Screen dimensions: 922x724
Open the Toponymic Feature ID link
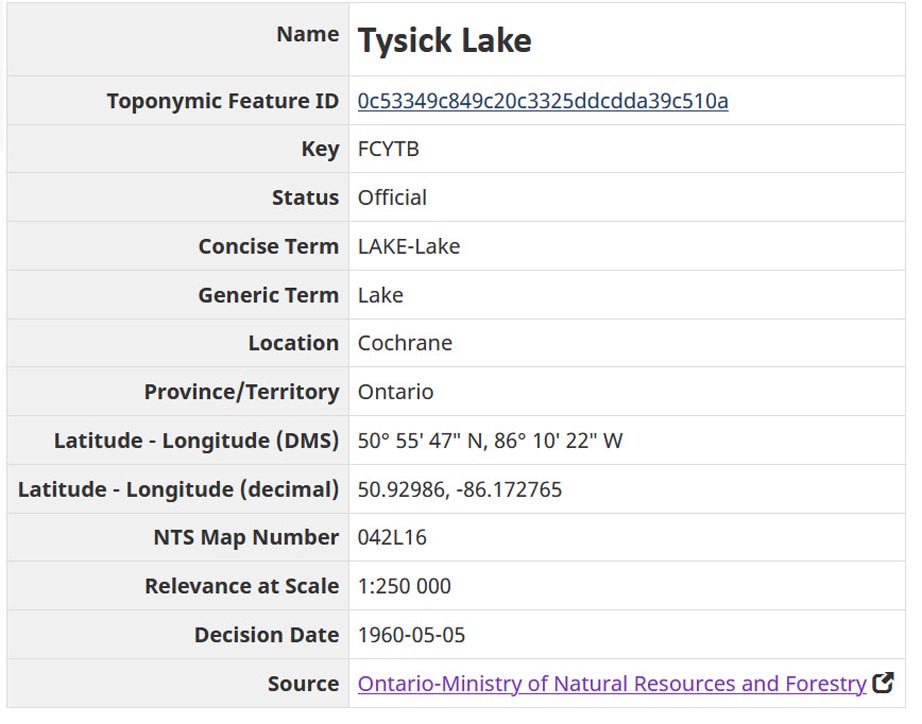pyautogui.click(x=543, y=101)
